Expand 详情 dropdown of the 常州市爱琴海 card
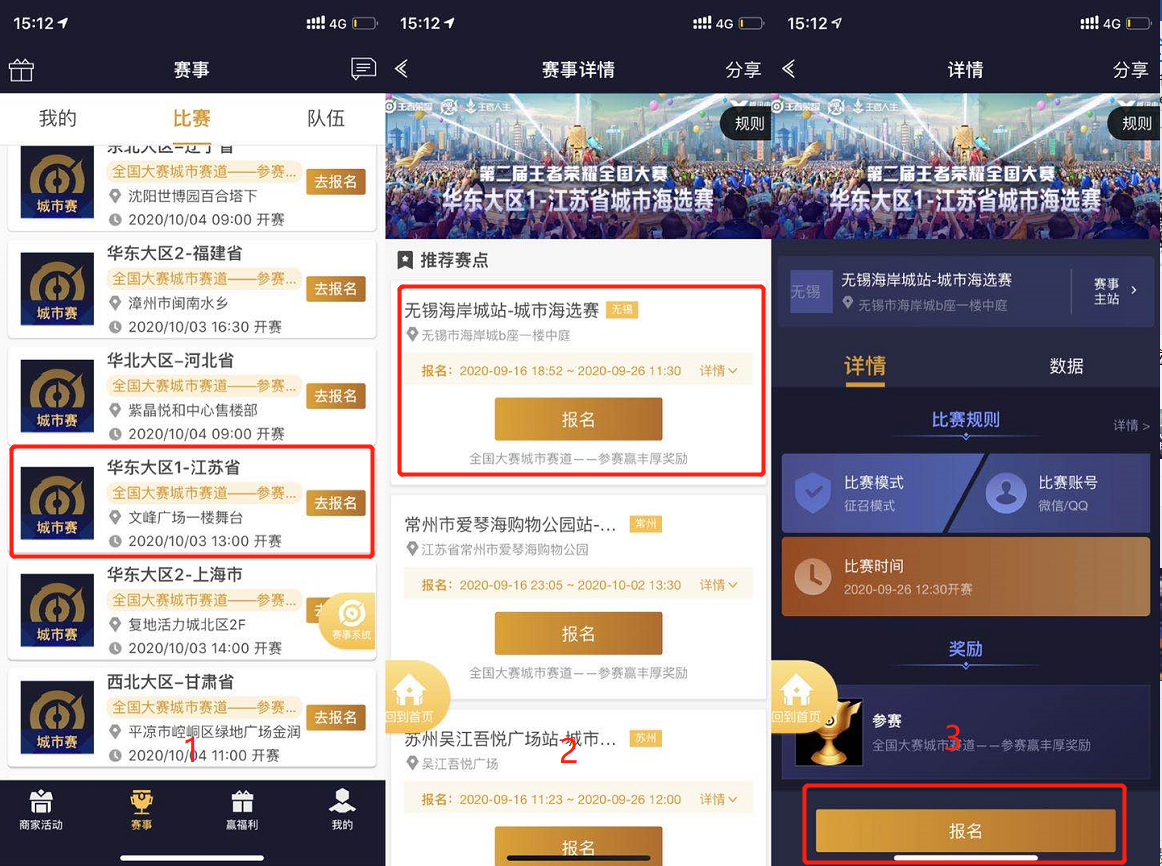 click(718, 584)
